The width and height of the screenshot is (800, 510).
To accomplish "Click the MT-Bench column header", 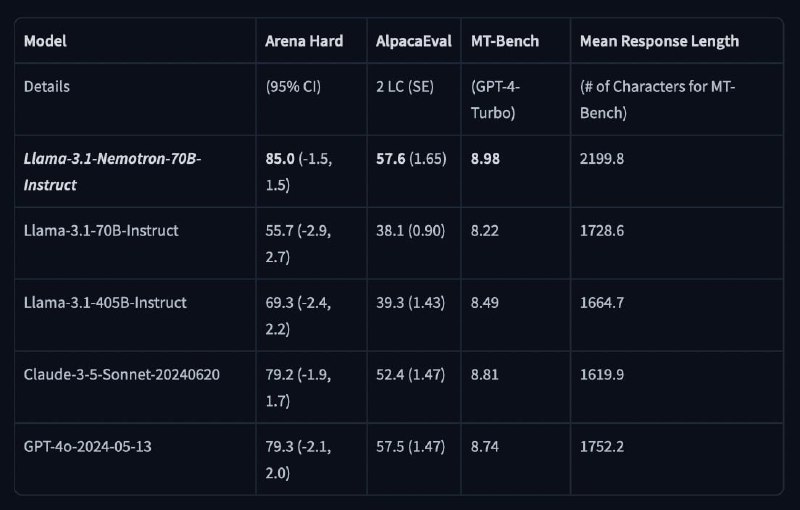I will click(505, 41).
